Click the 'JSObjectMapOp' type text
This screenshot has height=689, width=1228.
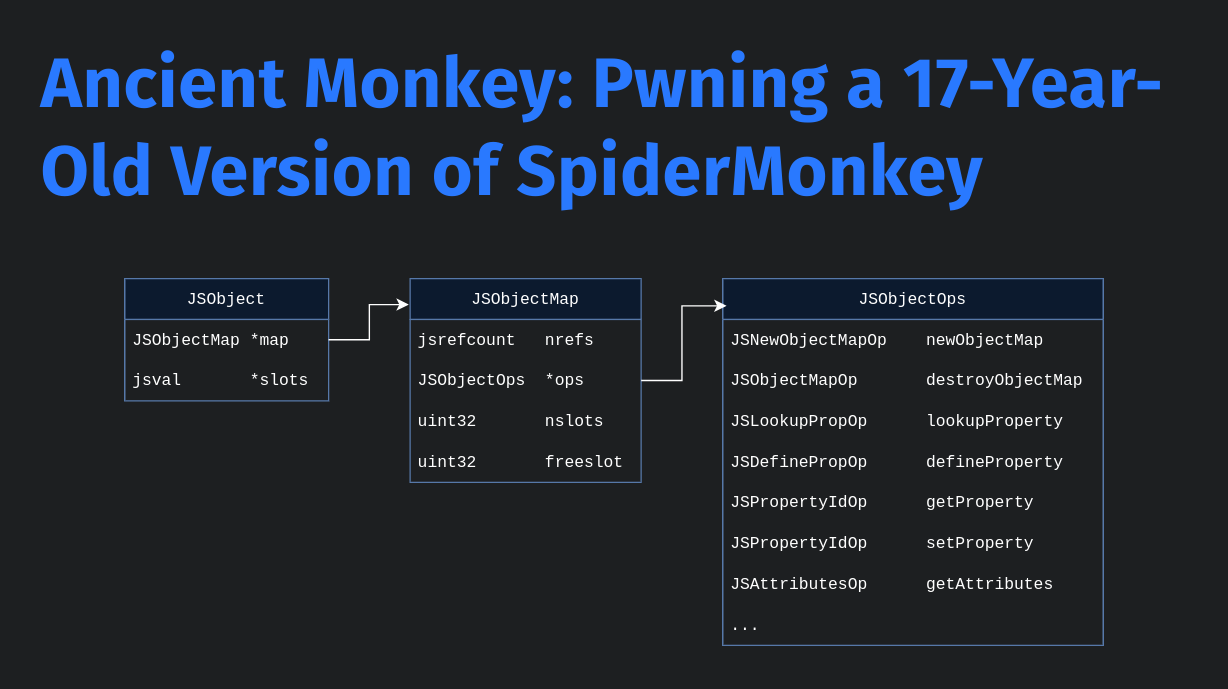(x=793, y=380)
